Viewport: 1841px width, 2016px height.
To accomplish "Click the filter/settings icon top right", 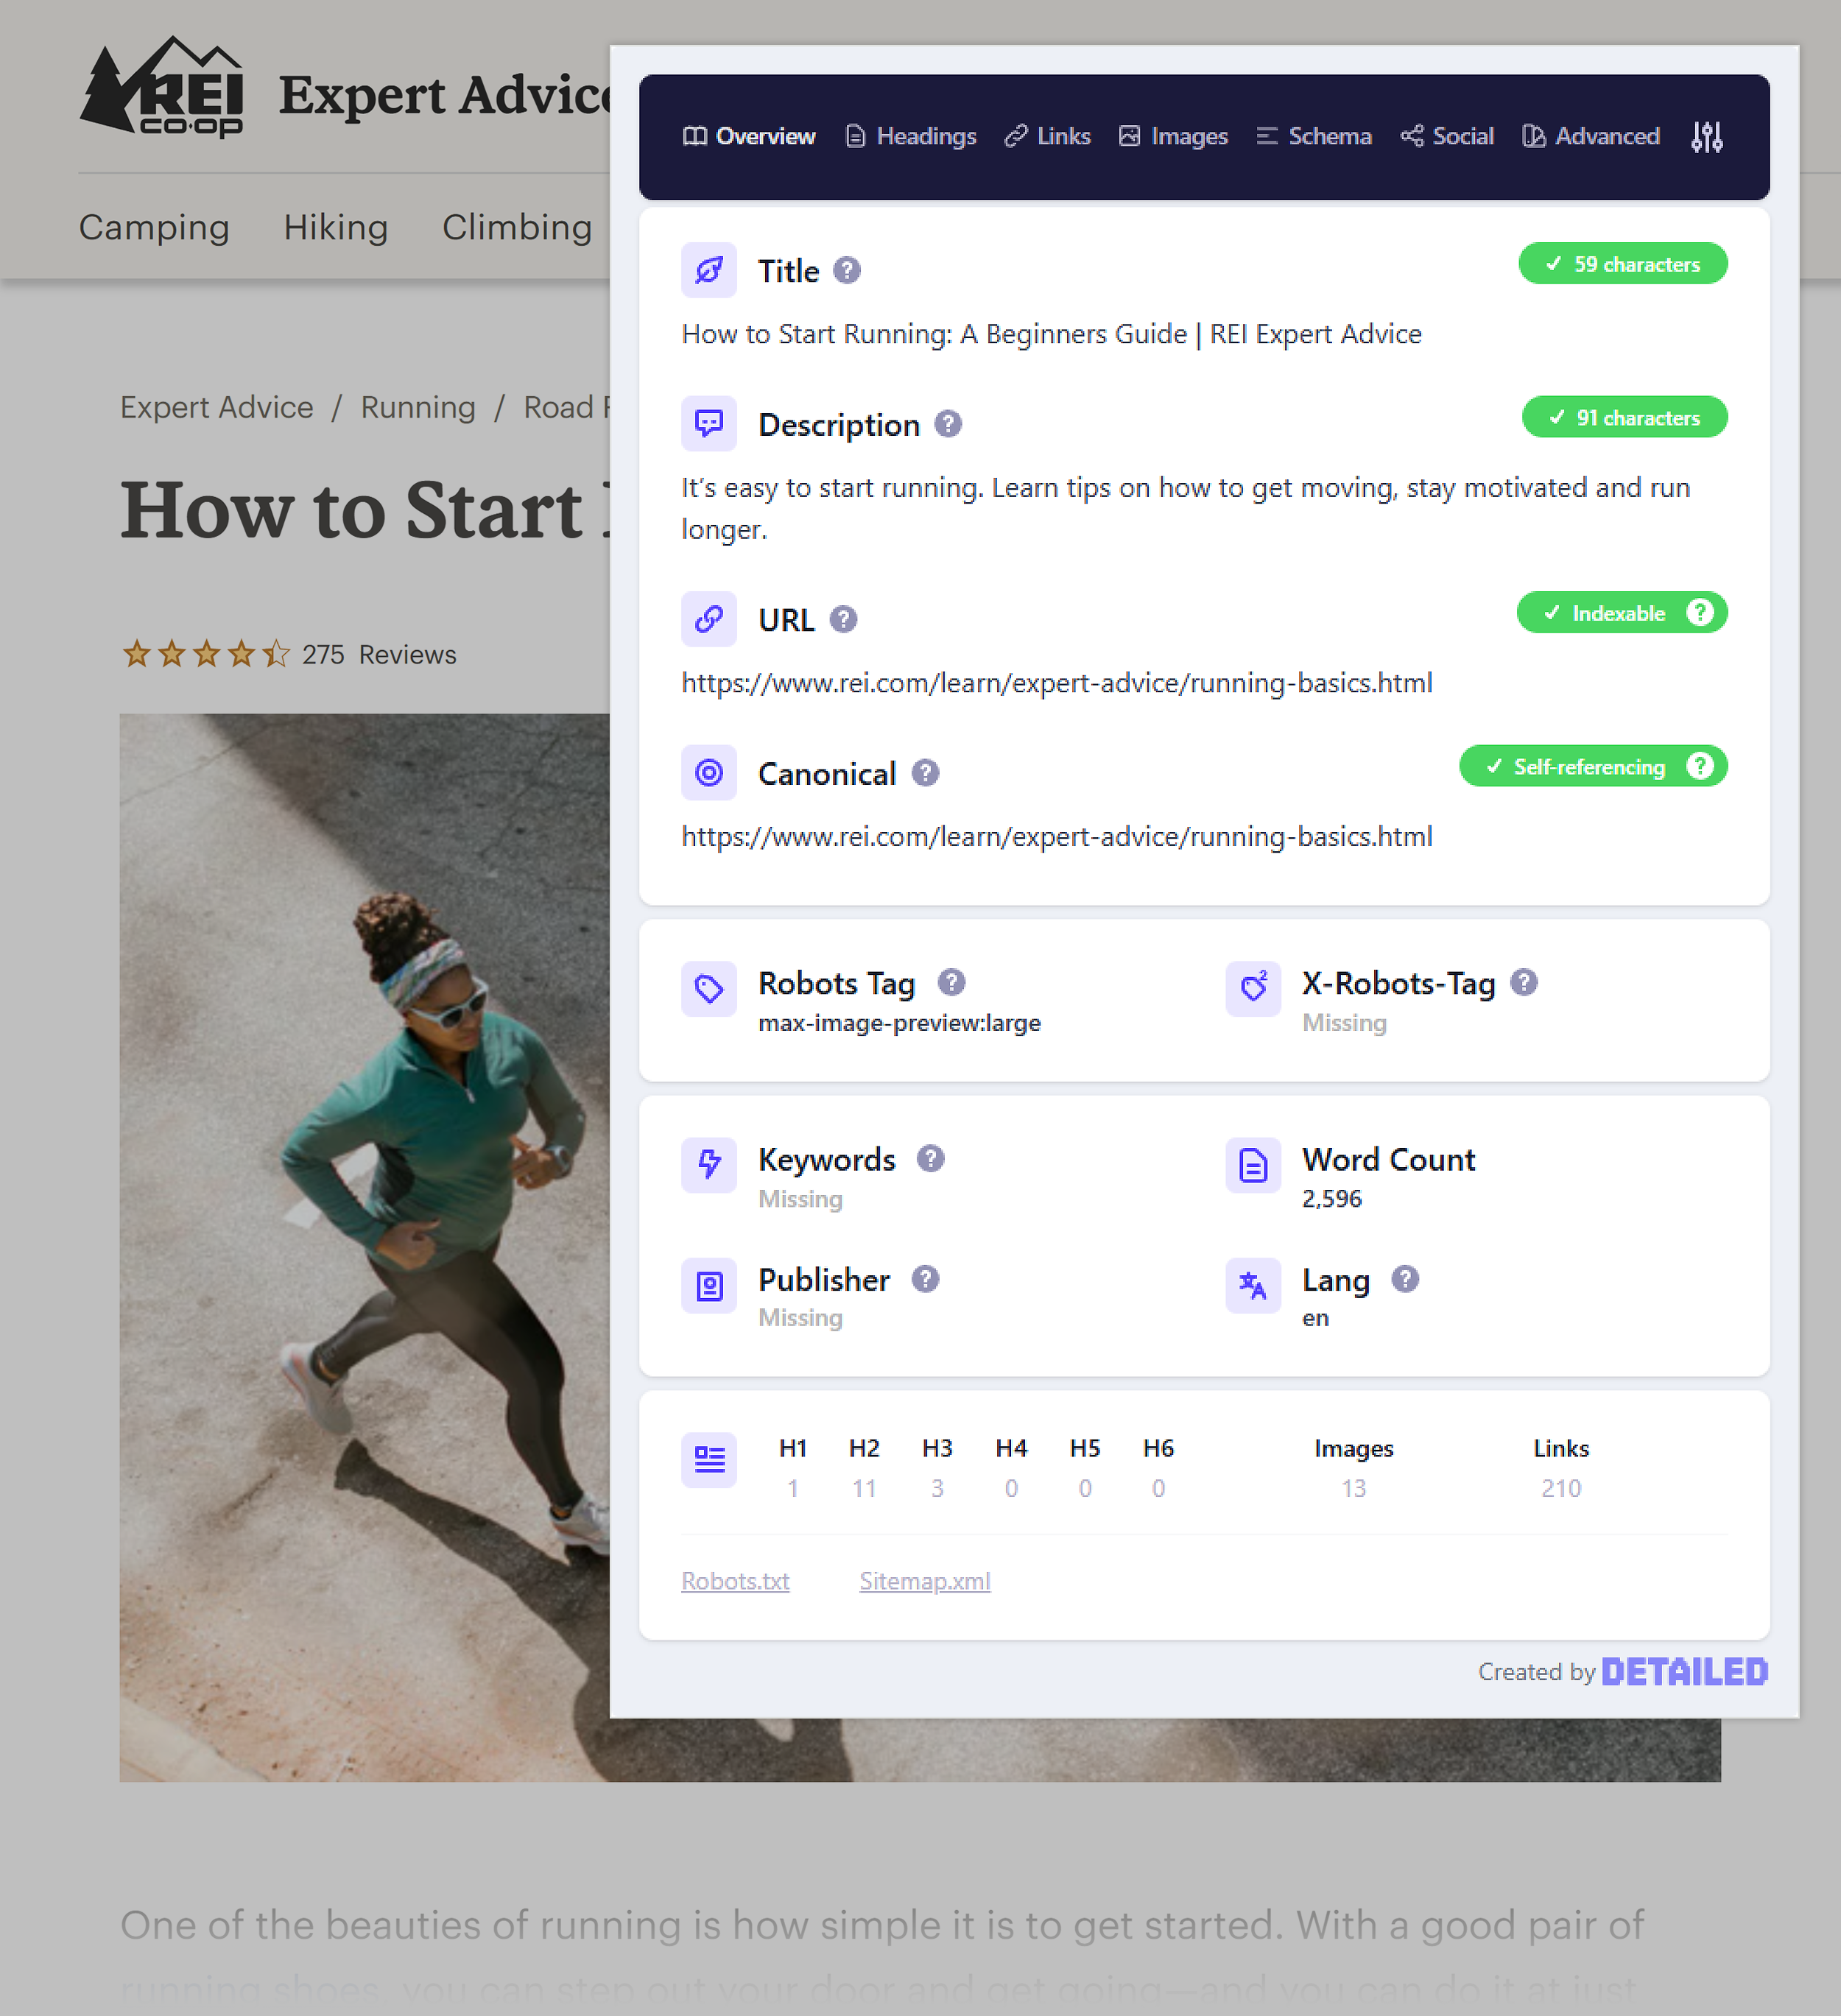I will point(1708,135).
